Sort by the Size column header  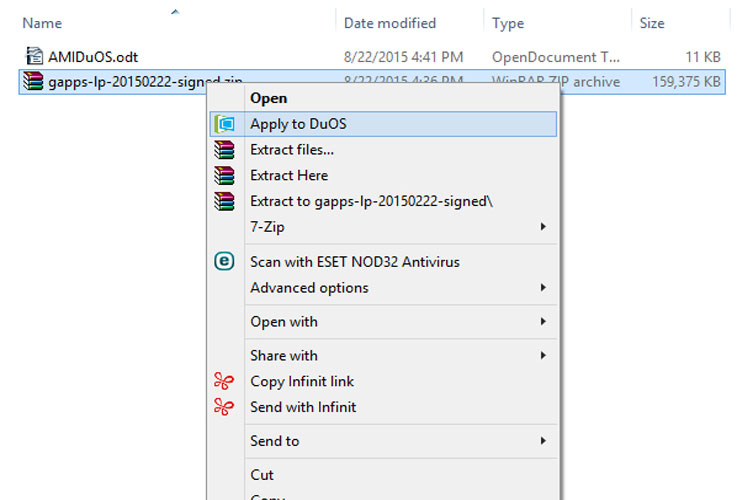[x=652, y=23]
